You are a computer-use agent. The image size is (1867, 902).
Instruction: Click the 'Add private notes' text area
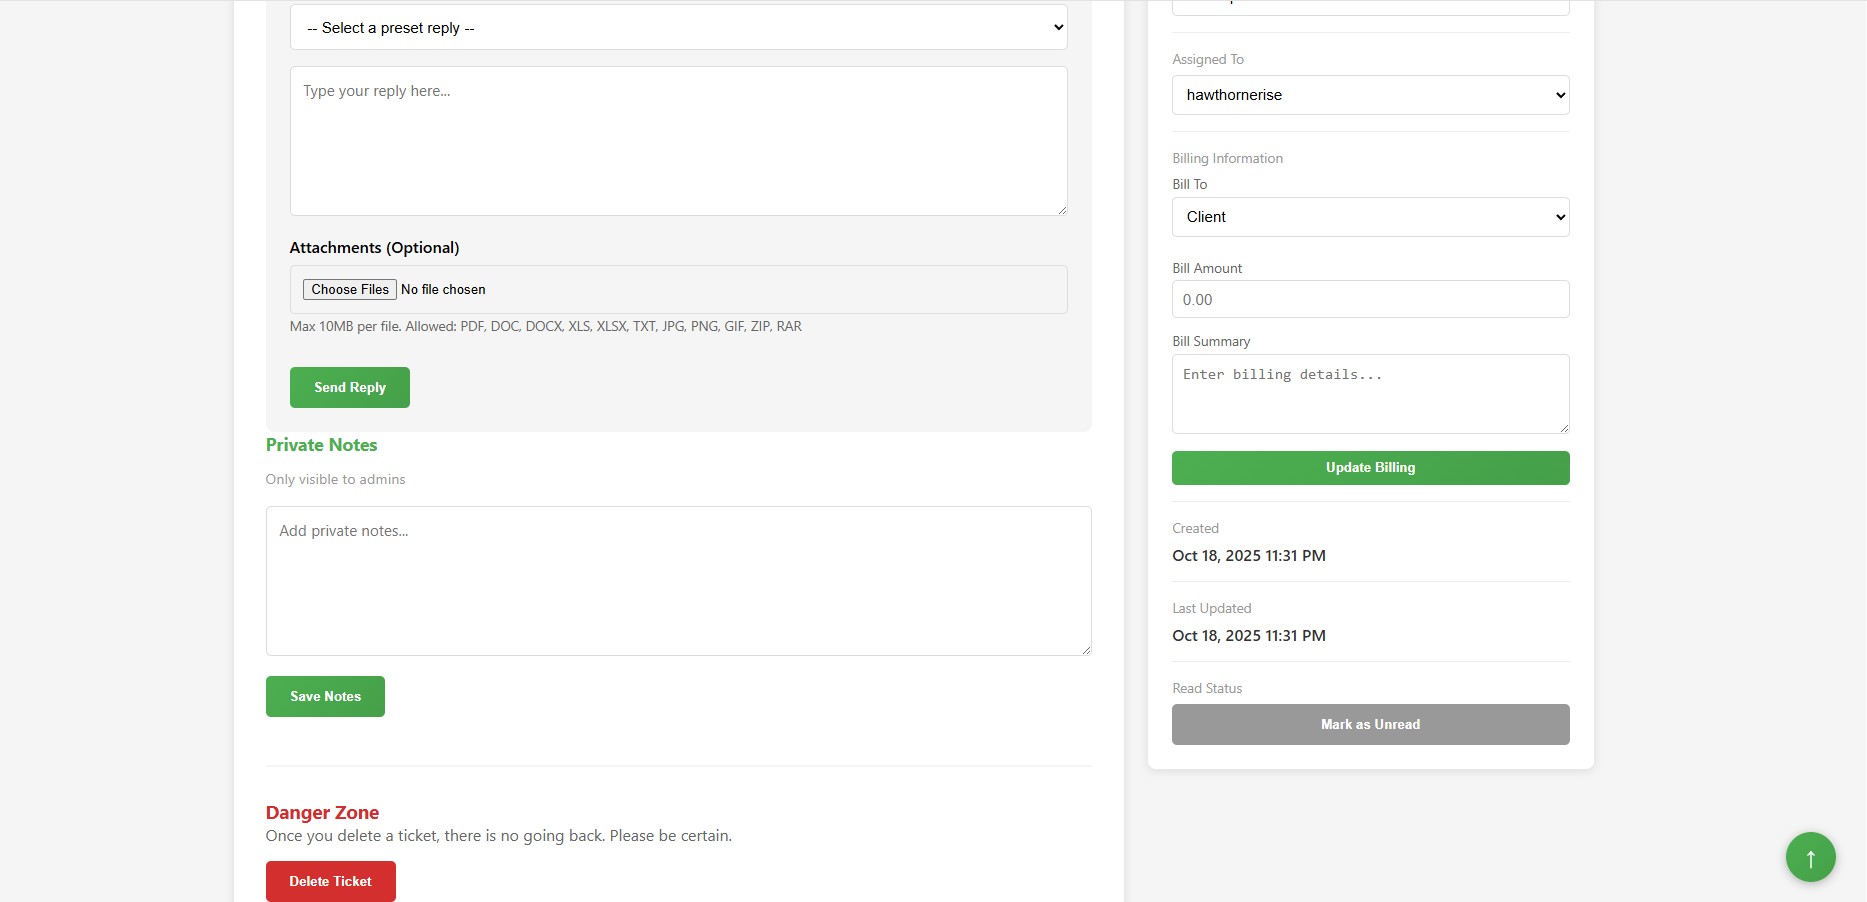(678, 580)
